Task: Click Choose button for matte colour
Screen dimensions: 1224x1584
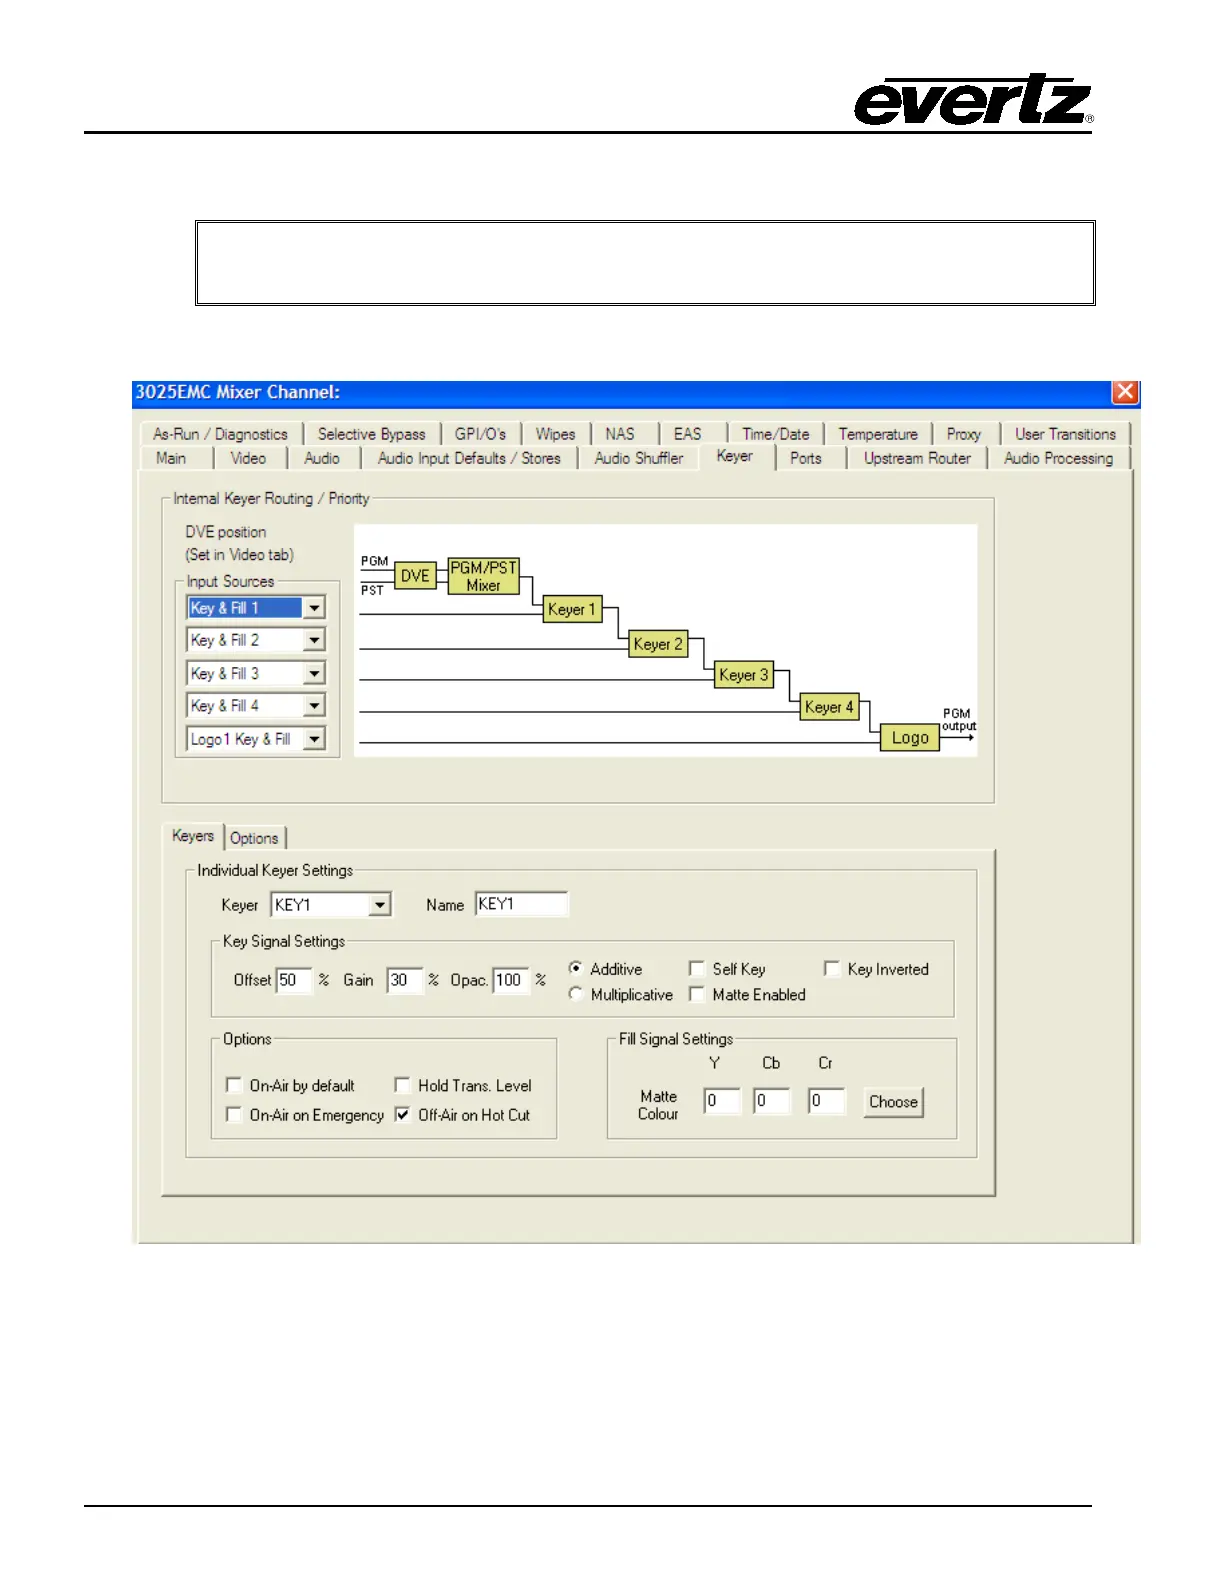Action: coord(893,1102)
